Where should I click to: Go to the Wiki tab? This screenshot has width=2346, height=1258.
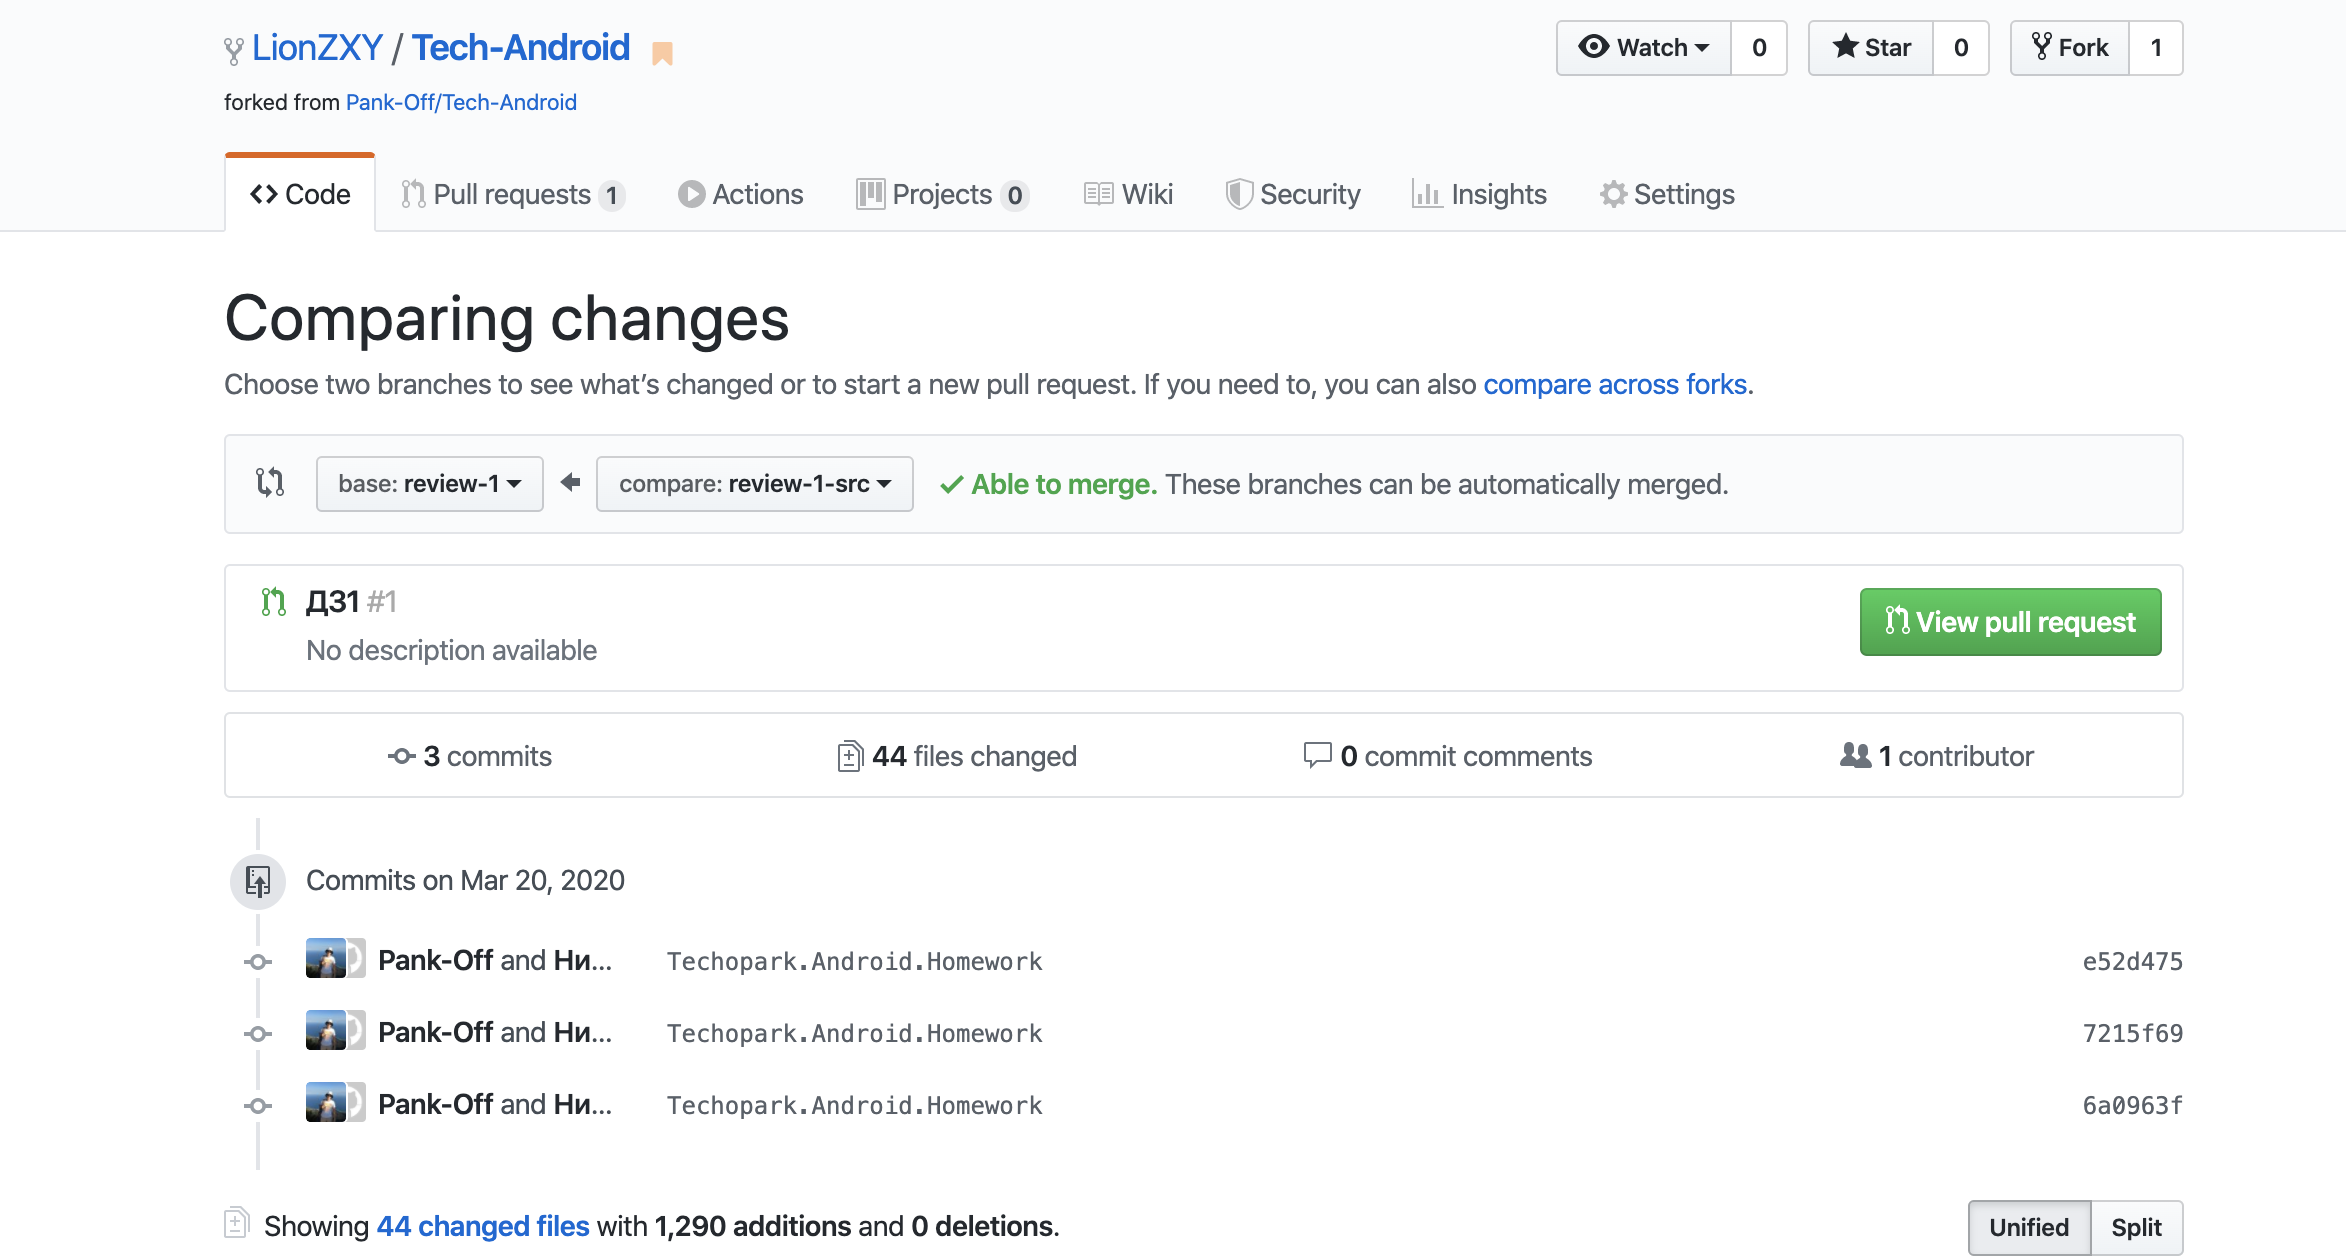pyautogui.click(x=1128, y=194)
